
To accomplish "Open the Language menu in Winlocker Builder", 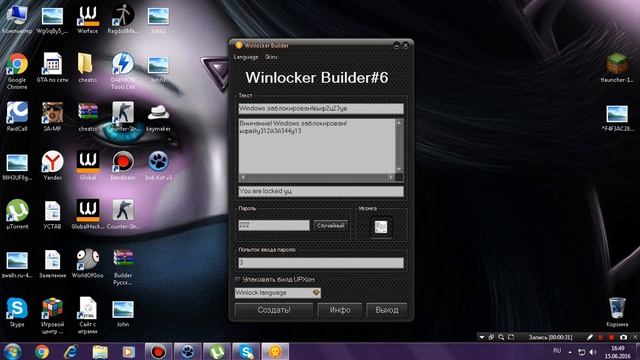I will point(246,57).
